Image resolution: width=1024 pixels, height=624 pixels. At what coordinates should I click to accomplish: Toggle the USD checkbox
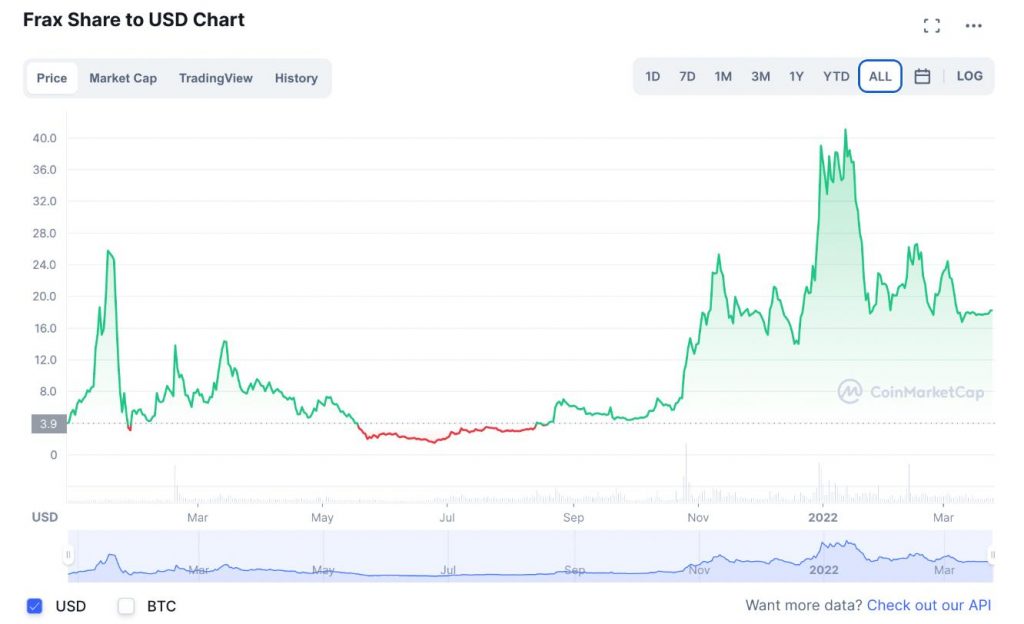(x=35, y=606)
